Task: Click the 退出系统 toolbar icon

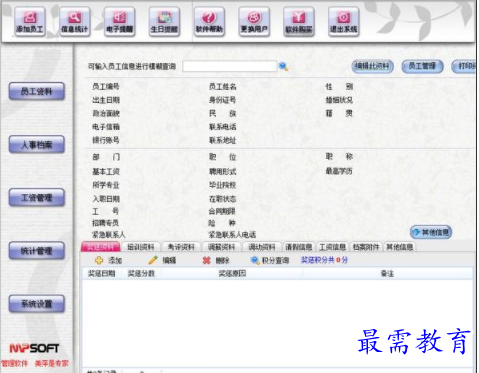Action: click(344, 22)
